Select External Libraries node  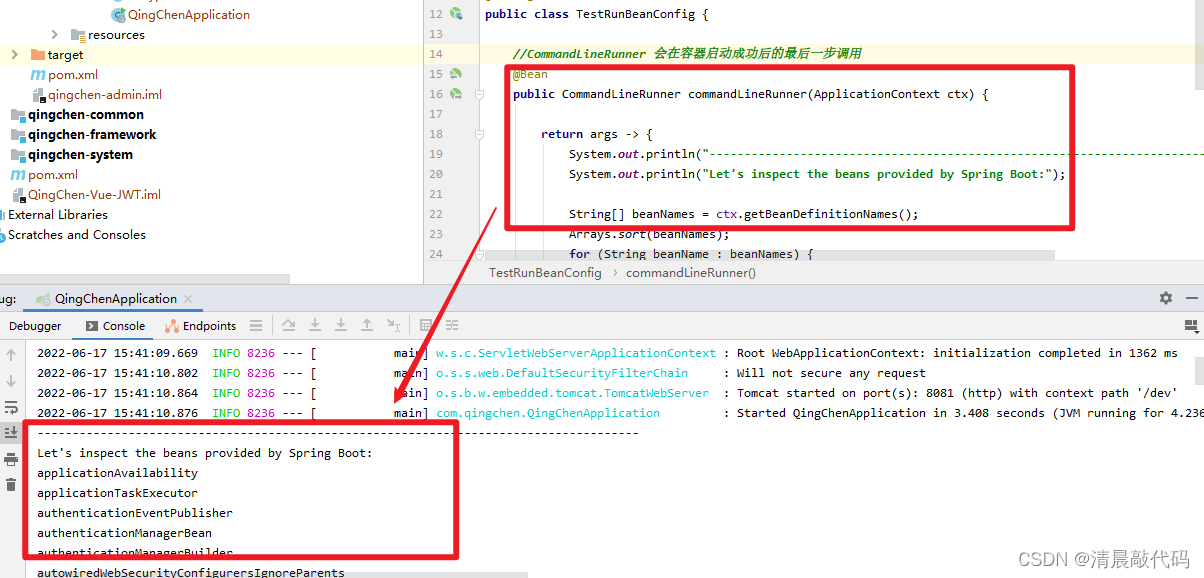click(58, 215)
